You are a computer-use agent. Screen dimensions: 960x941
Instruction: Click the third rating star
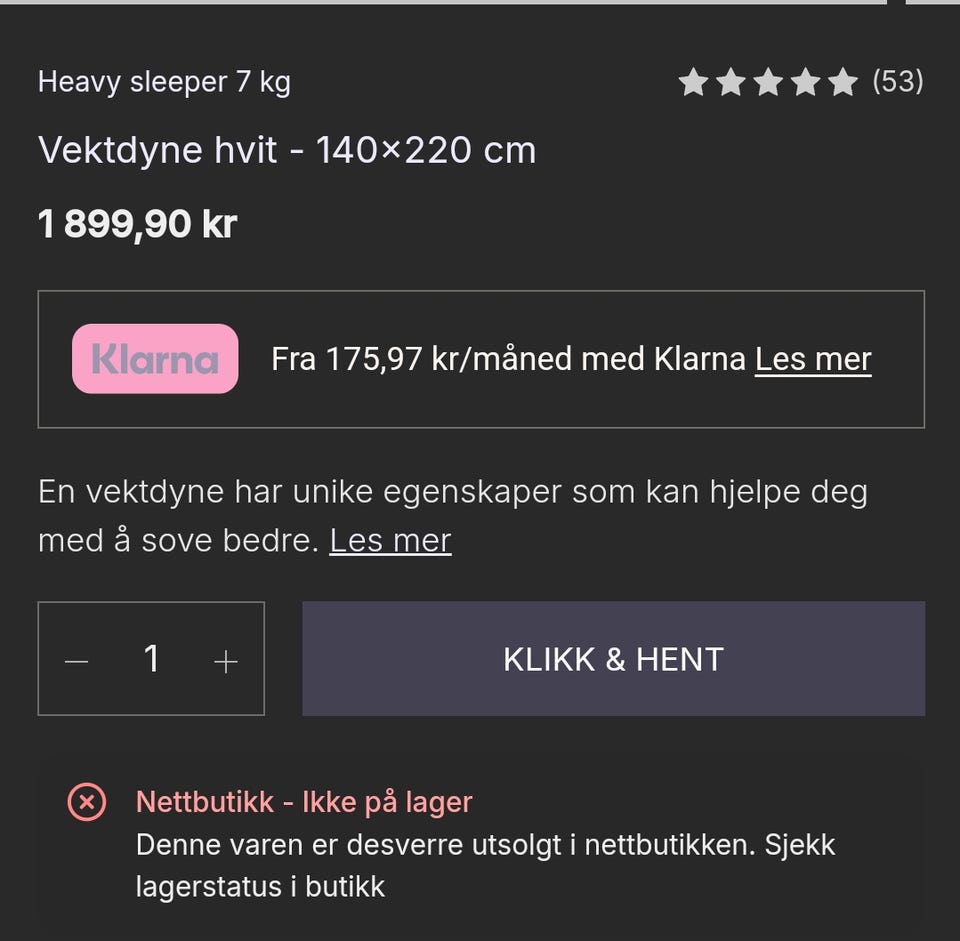pyautogui.click(x=768, y=82)
